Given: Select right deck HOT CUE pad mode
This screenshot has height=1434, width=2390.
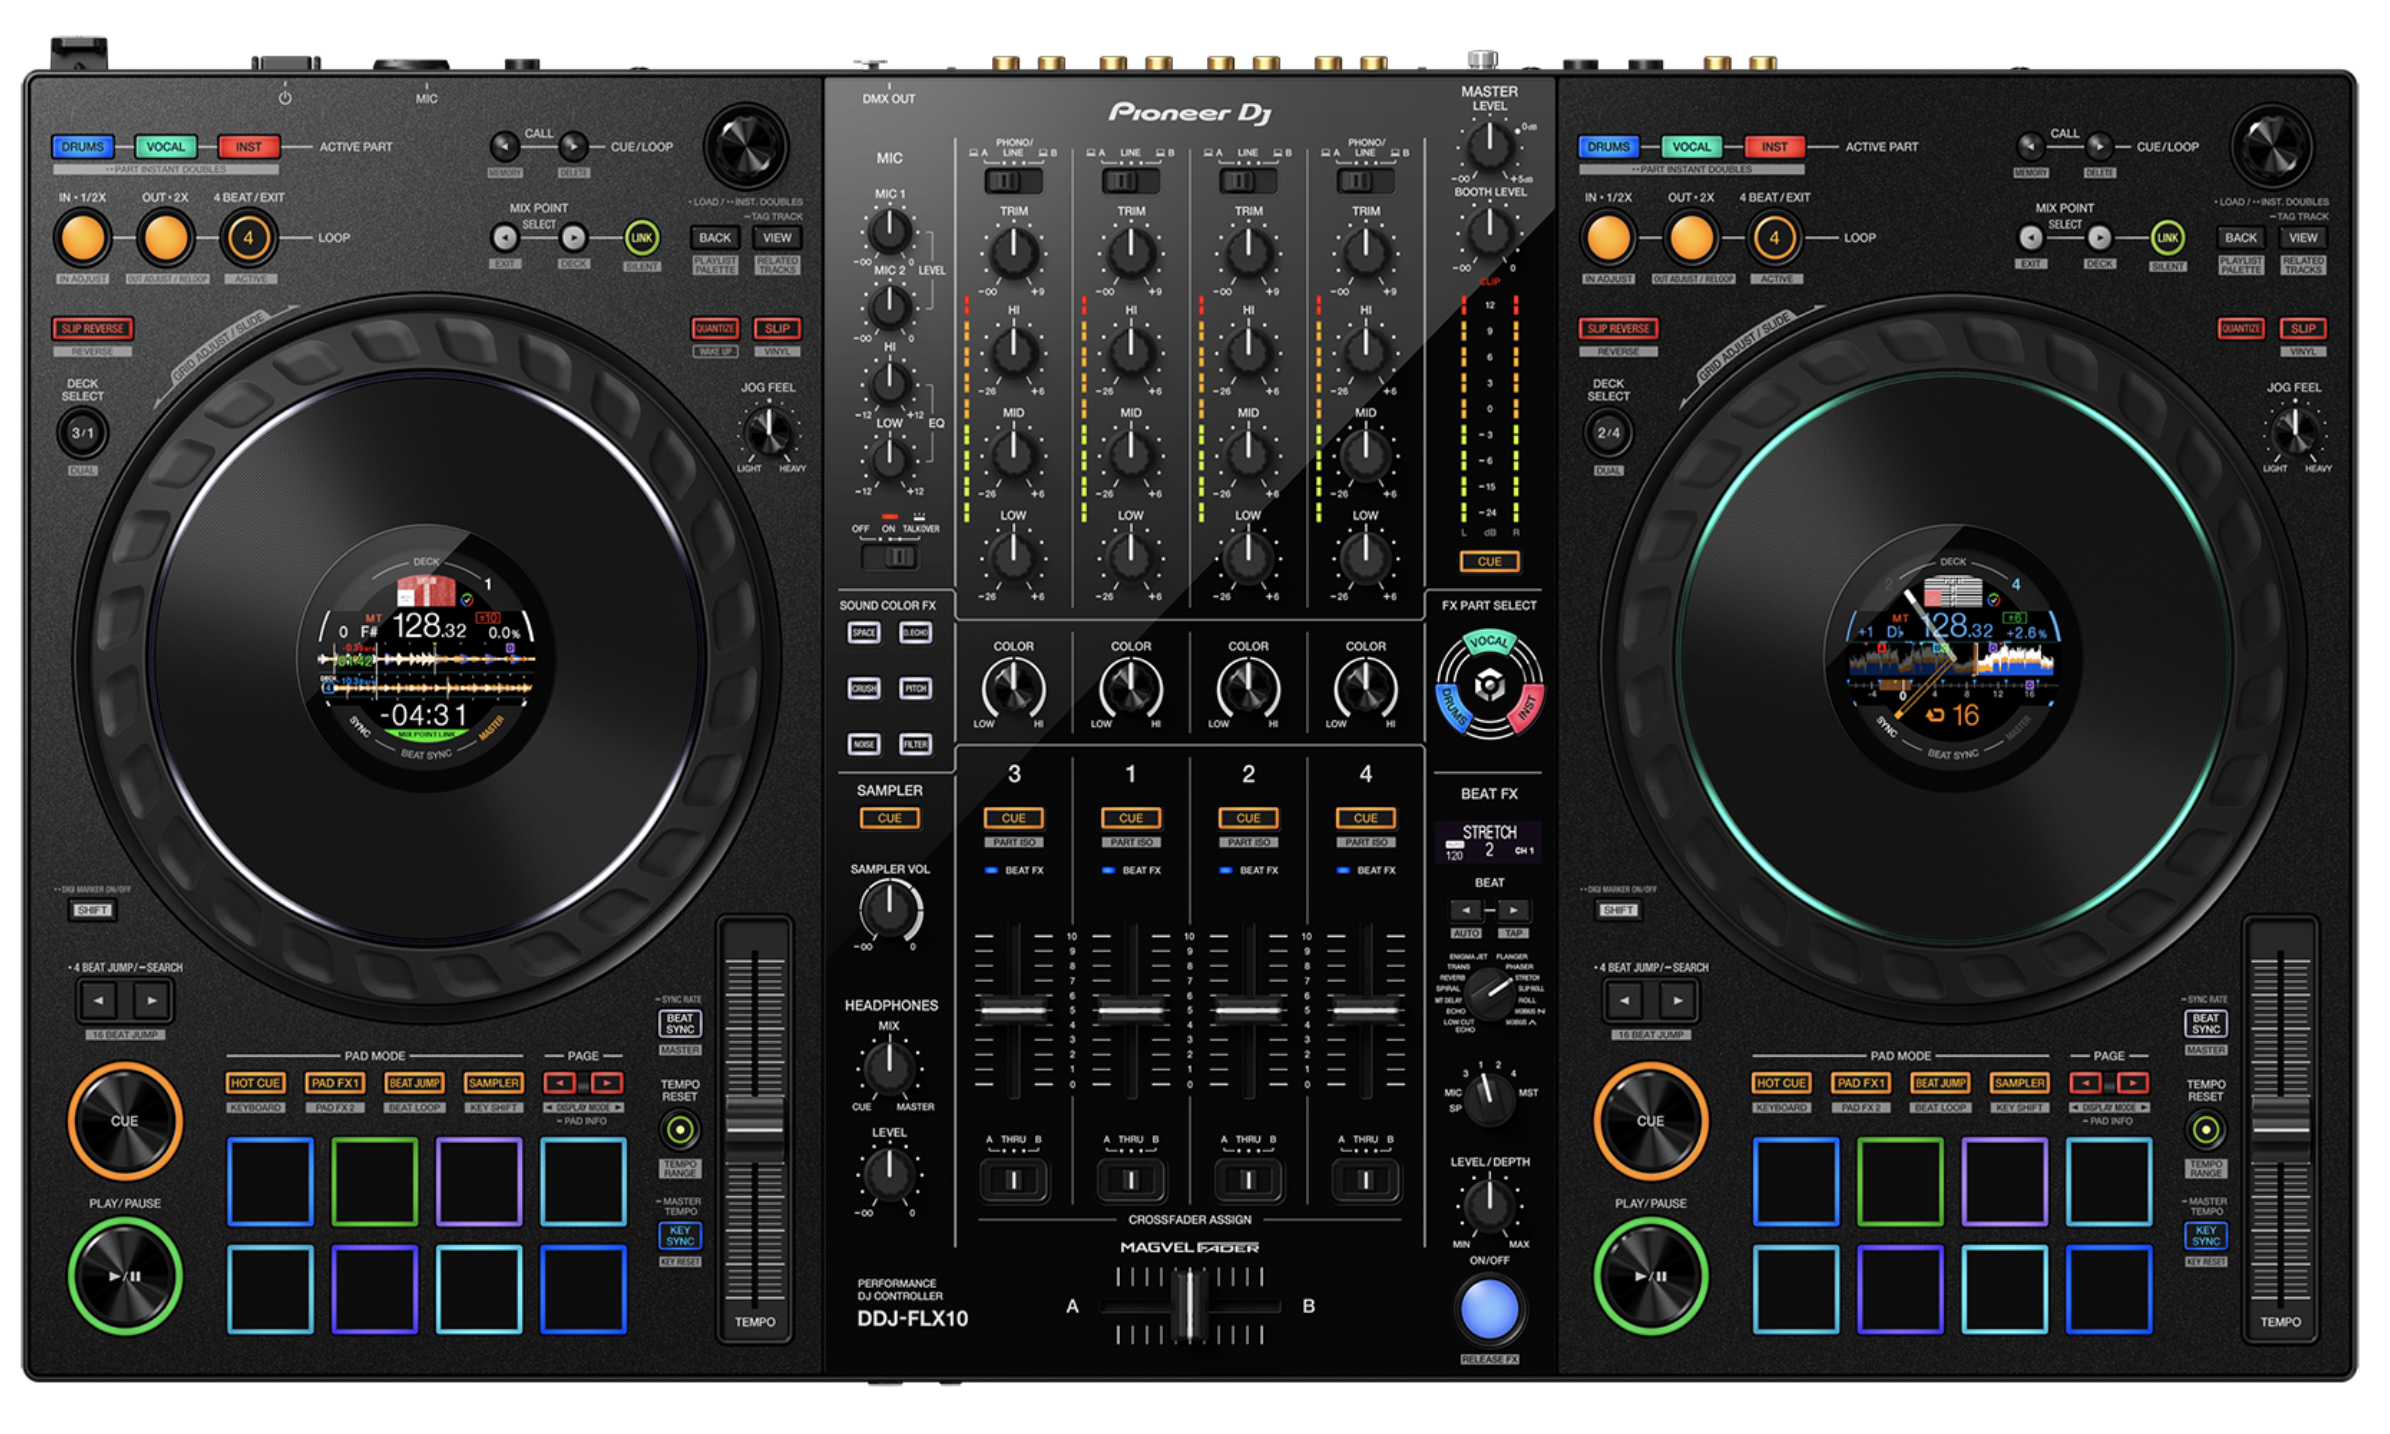Looking at the screenshot, I should click(1781, 1083).
